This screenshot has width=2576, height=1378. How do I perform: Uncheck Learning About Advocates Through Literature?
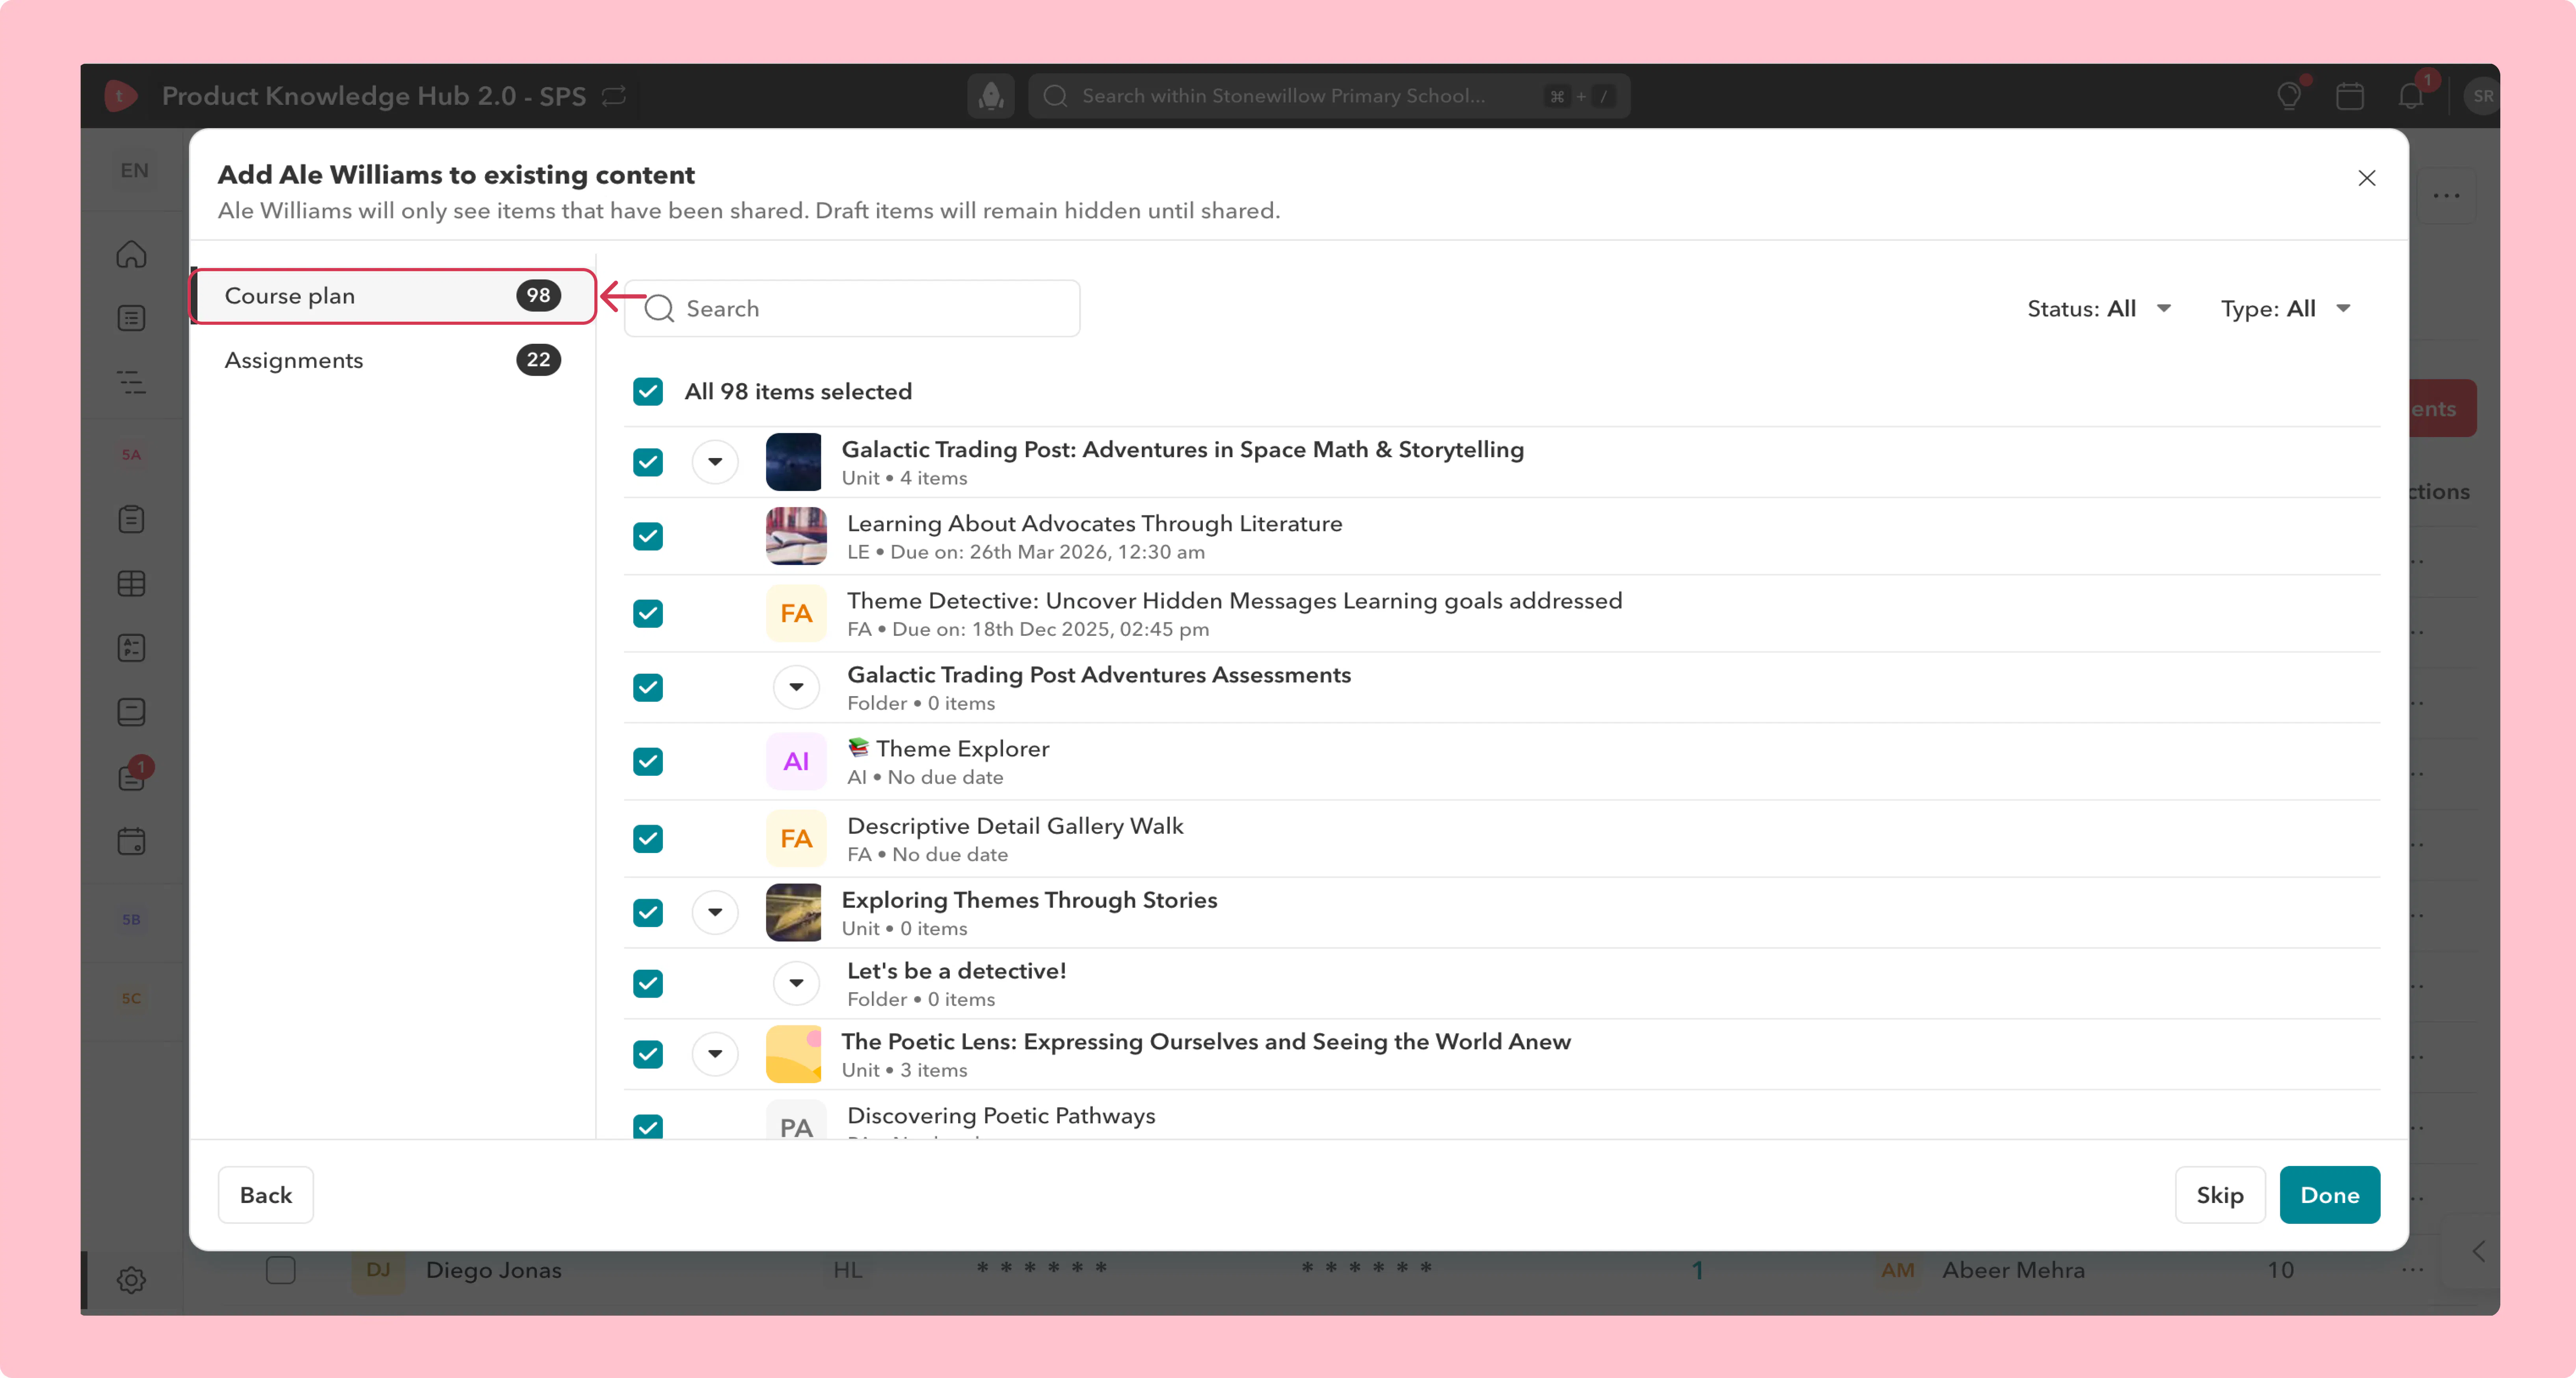(648, 536)
